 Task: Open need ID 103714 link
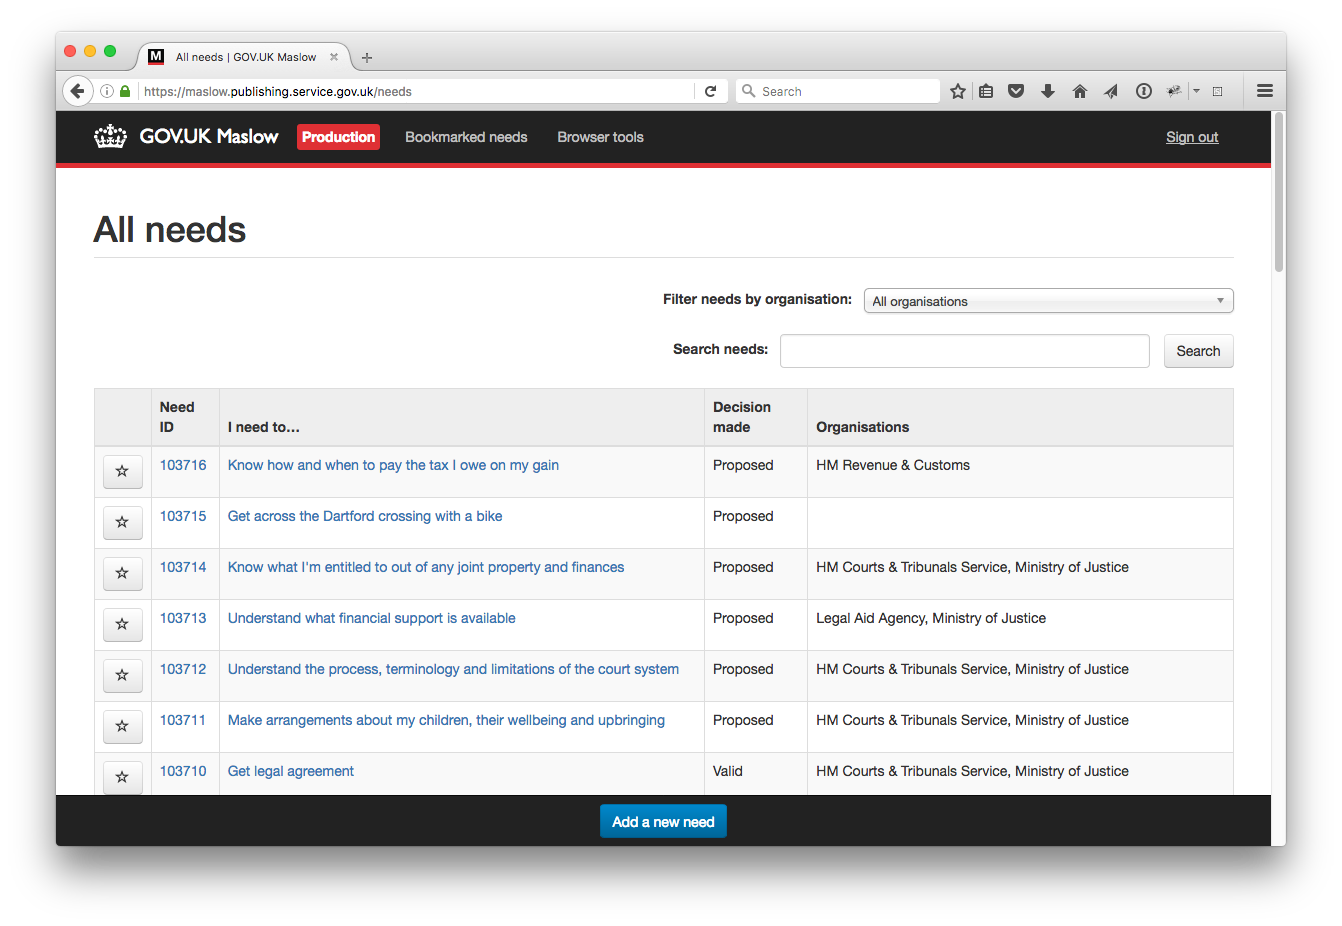(183, 567)
